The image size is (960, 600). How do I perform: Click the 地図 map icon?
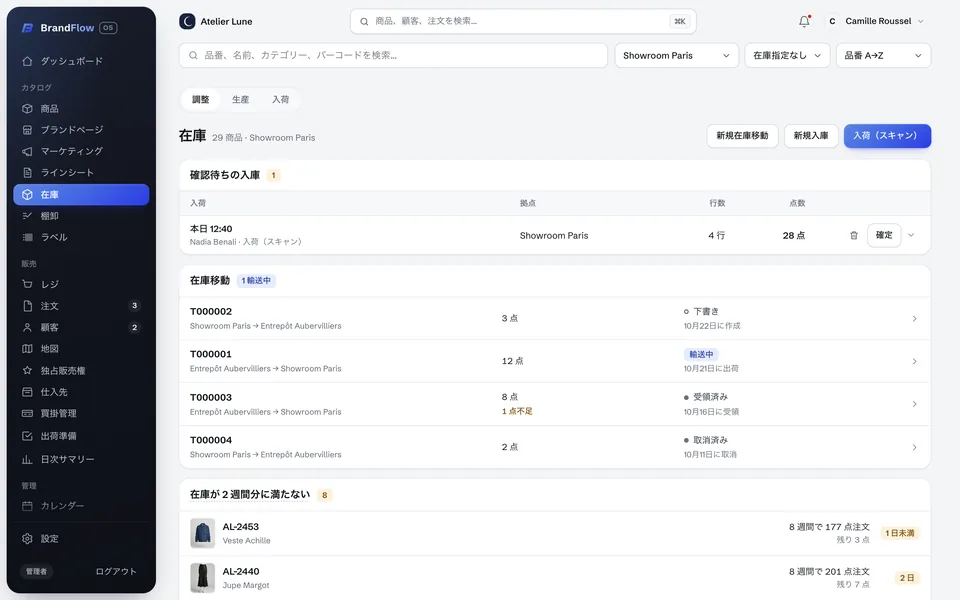[x=27, y=349]
